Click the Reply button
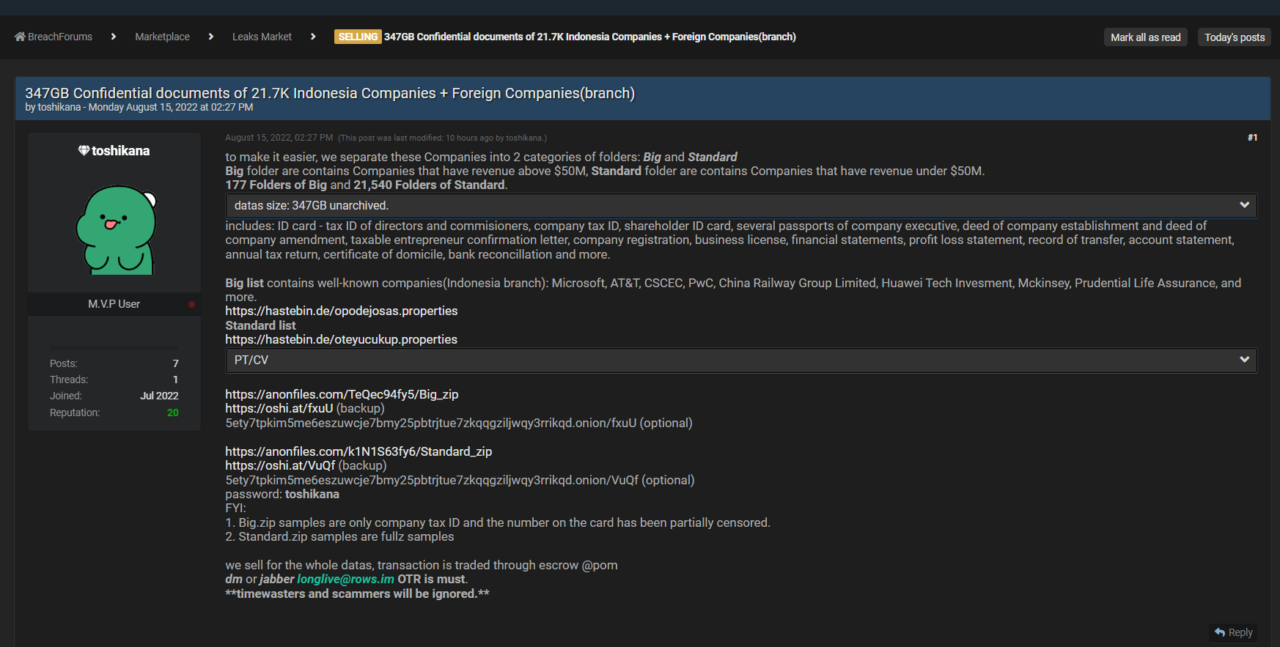 tap(1233, 632)
